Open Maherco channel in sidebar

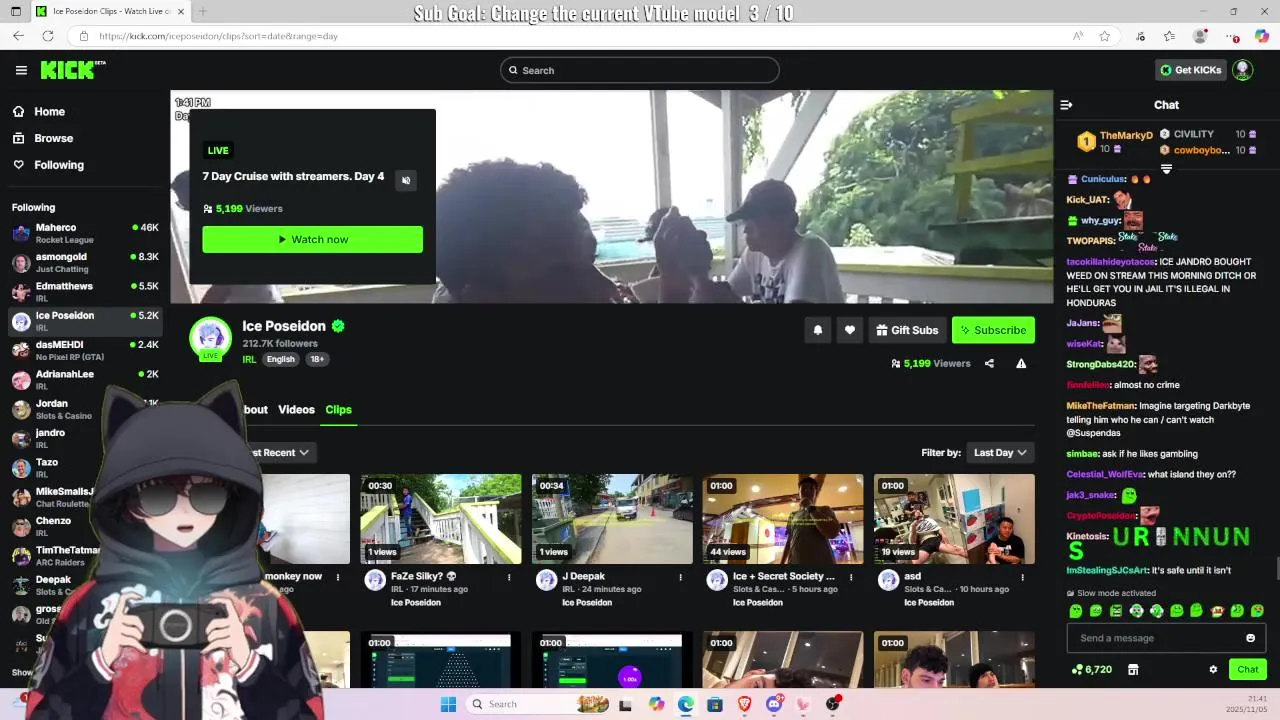[85, 233]
